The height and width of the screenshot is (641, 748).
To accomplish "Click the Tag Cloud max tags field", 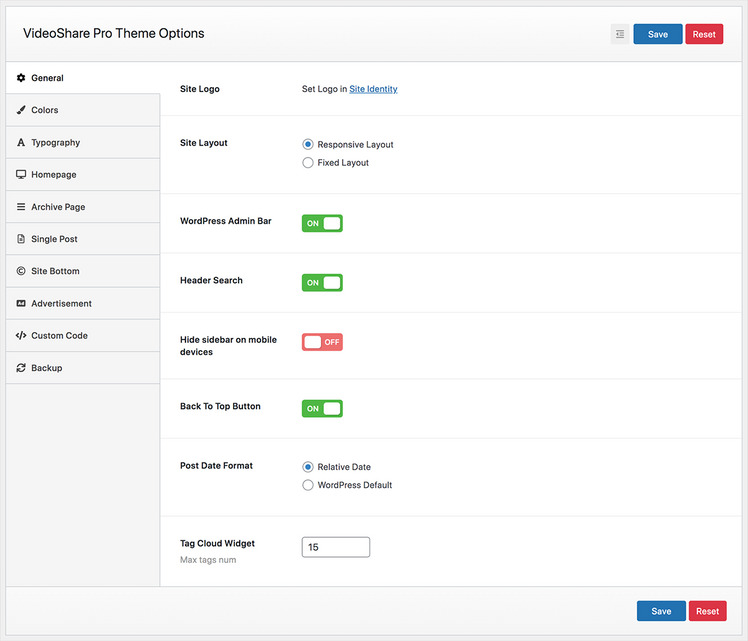I will point(336,547).
